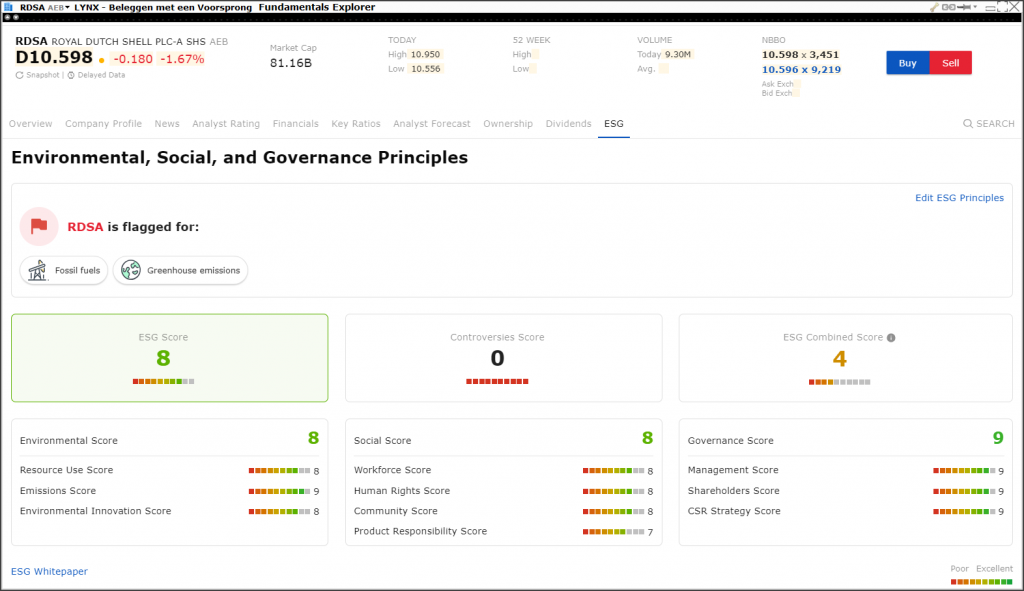Viewport: 1024px width, 591px height.
Task: Click the ESG Combined Score 4 rating bar
Action: (x=839, y=382)
